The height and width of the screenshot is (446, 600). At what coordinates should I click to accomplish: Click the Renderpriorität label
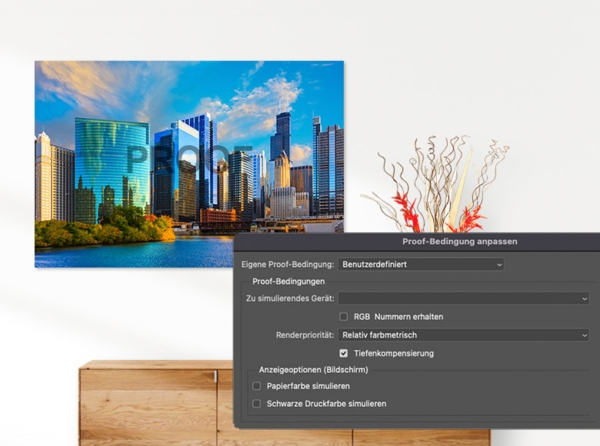coord(305,335)
